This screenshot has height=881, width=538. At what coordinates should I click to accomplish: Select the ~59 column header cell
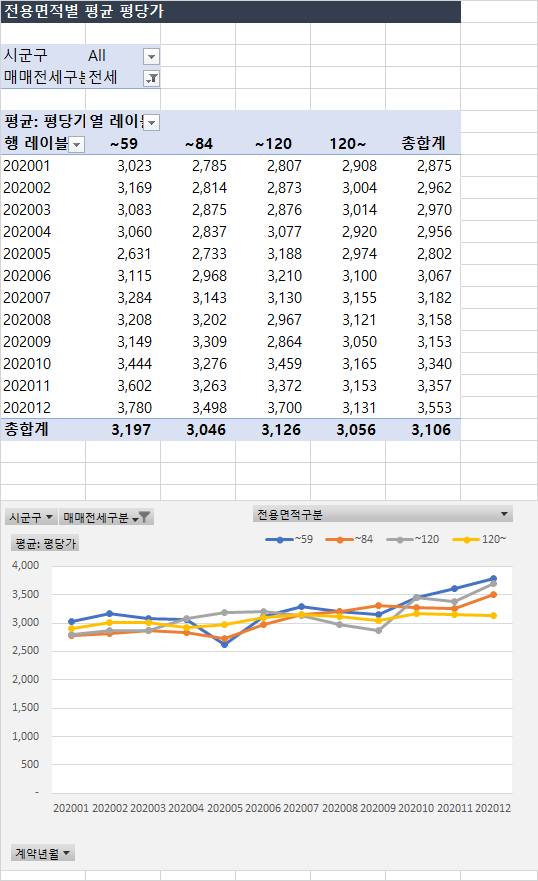123,144
